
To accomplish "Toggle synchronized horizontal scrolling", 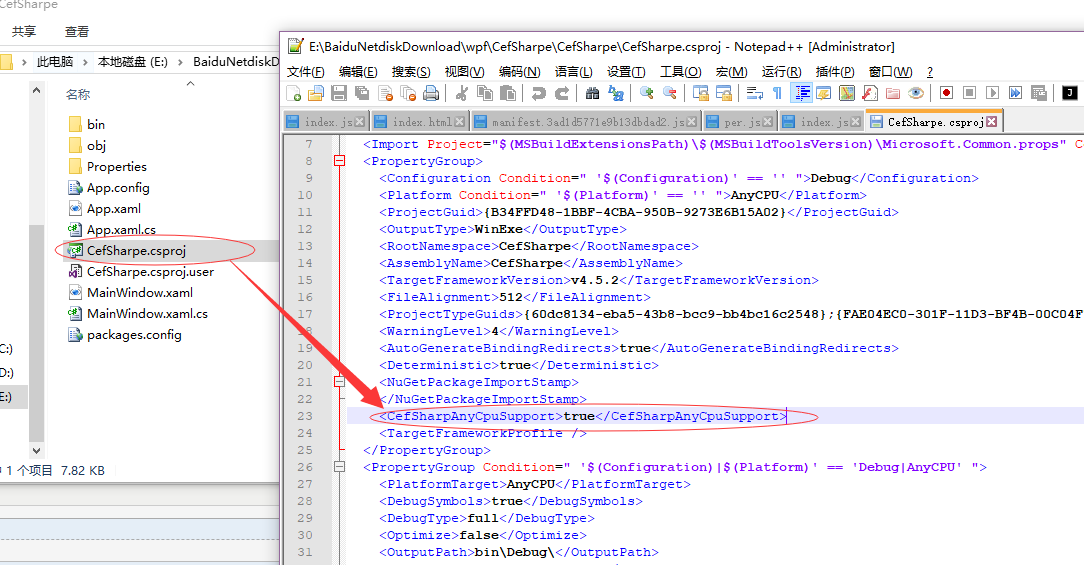I will [724, 93].
